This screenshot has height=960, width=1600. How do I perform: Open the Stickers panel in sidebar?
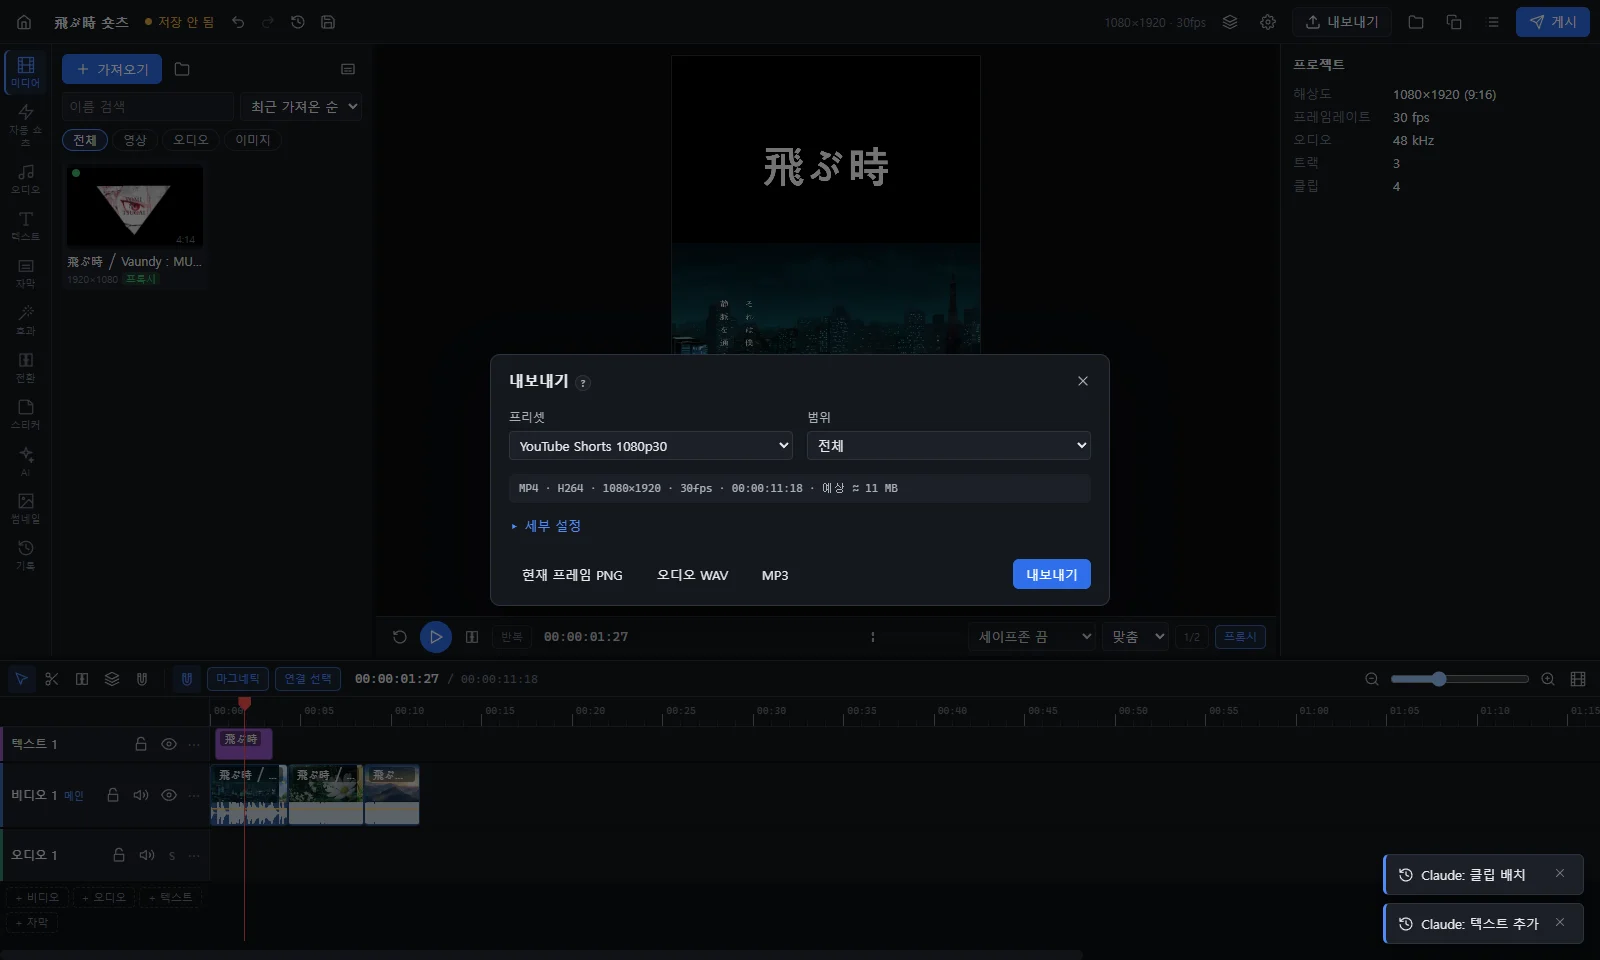(x=26, y=414)
